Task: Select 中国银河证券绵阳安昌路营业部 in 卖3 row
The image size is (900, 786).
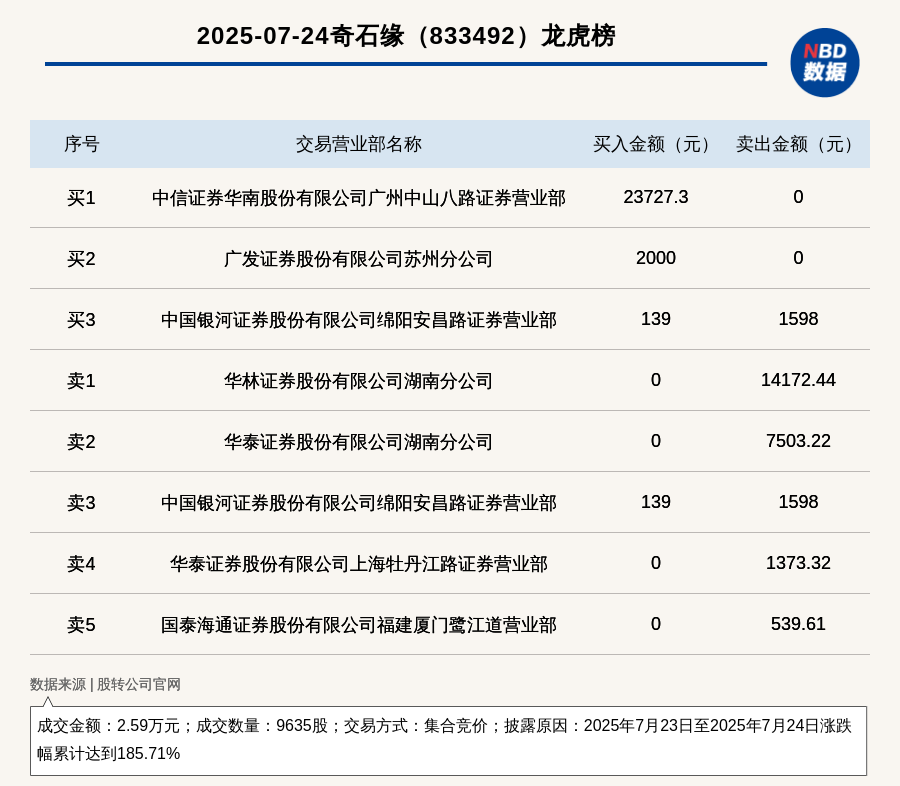Action: (359, 503)
